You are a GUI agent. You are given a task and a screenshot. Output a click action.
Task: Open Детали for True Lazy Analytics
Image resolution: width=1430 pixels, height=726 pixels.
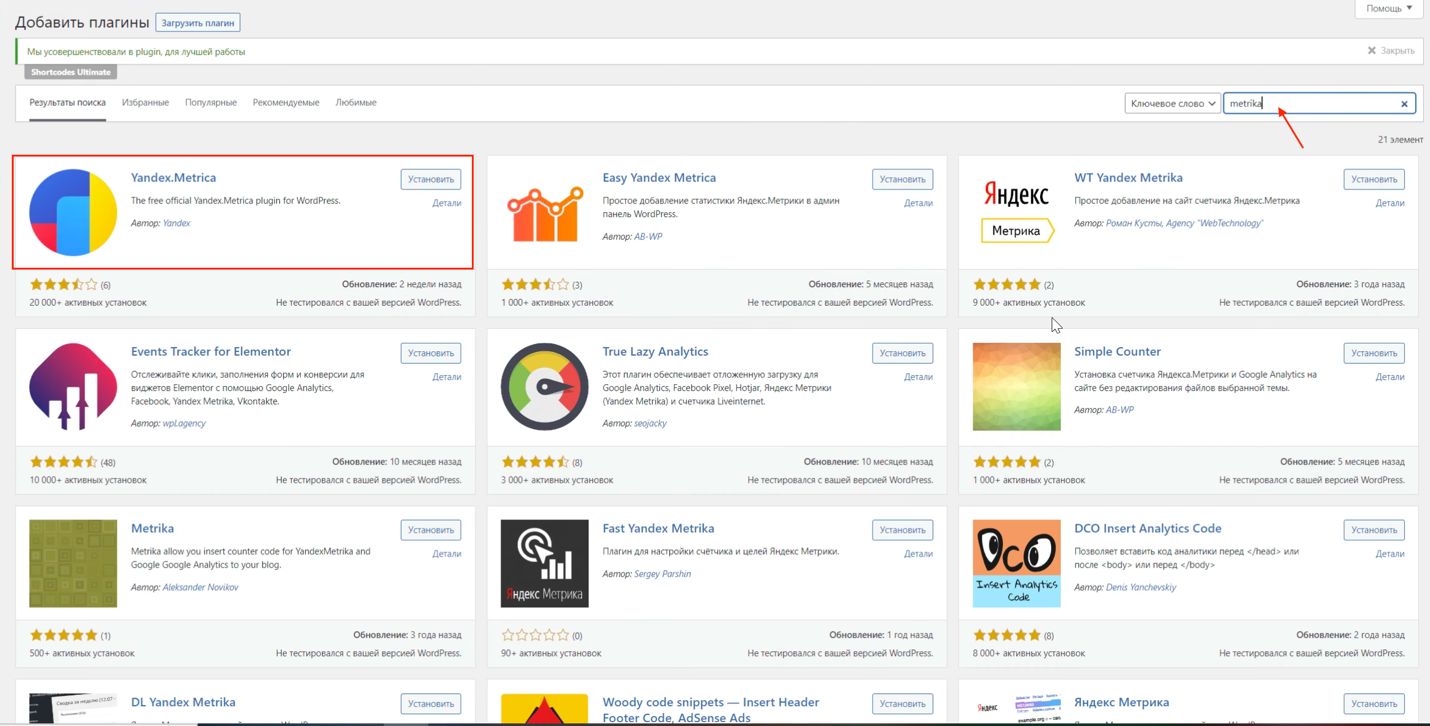click(918, 377)
